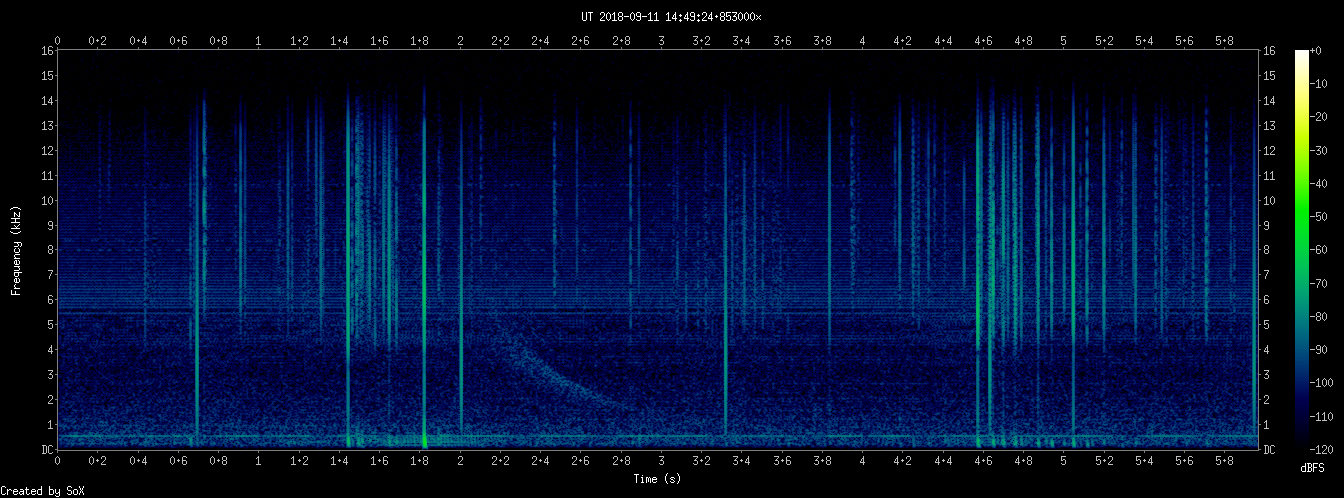The height and width of the screenshot is (498, 1344).
Task: Click the "DC" label on the left frequency axis
Action: [x=47, y=450]
